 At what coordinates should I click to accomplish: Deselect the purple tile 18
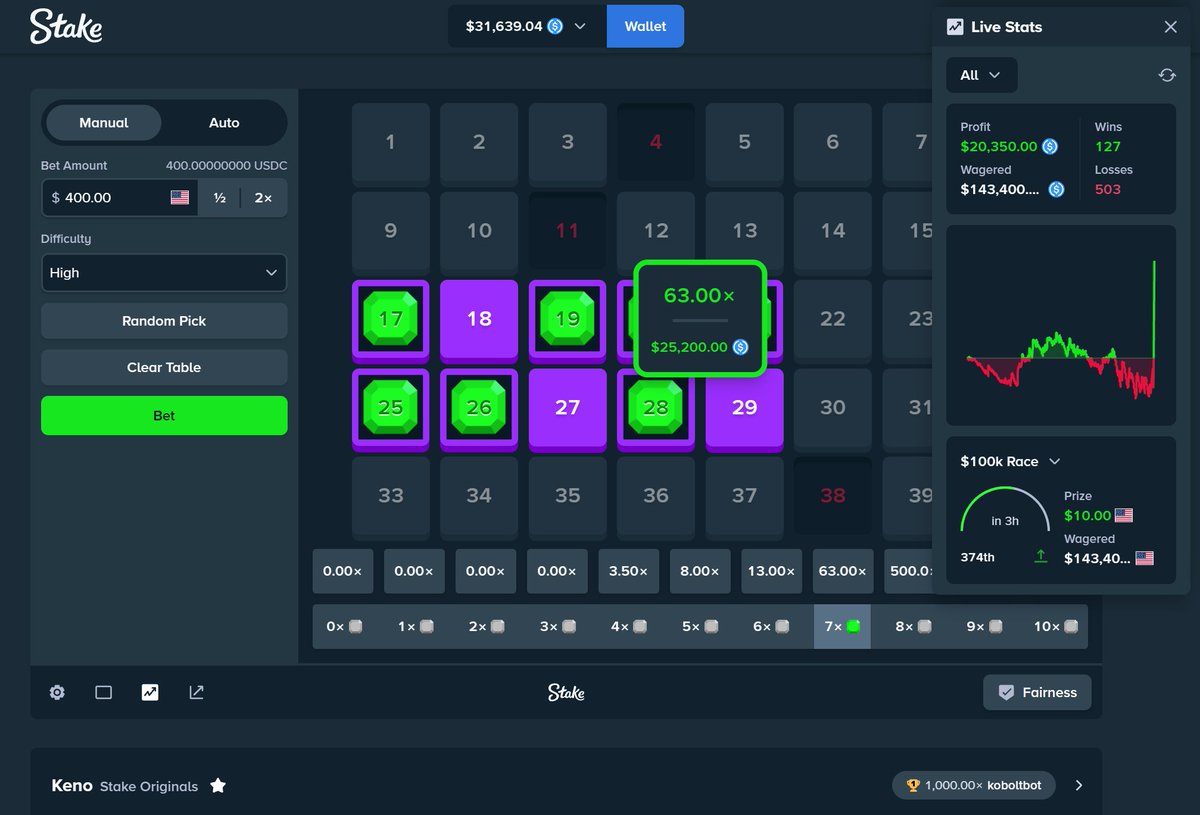(479, 319)
